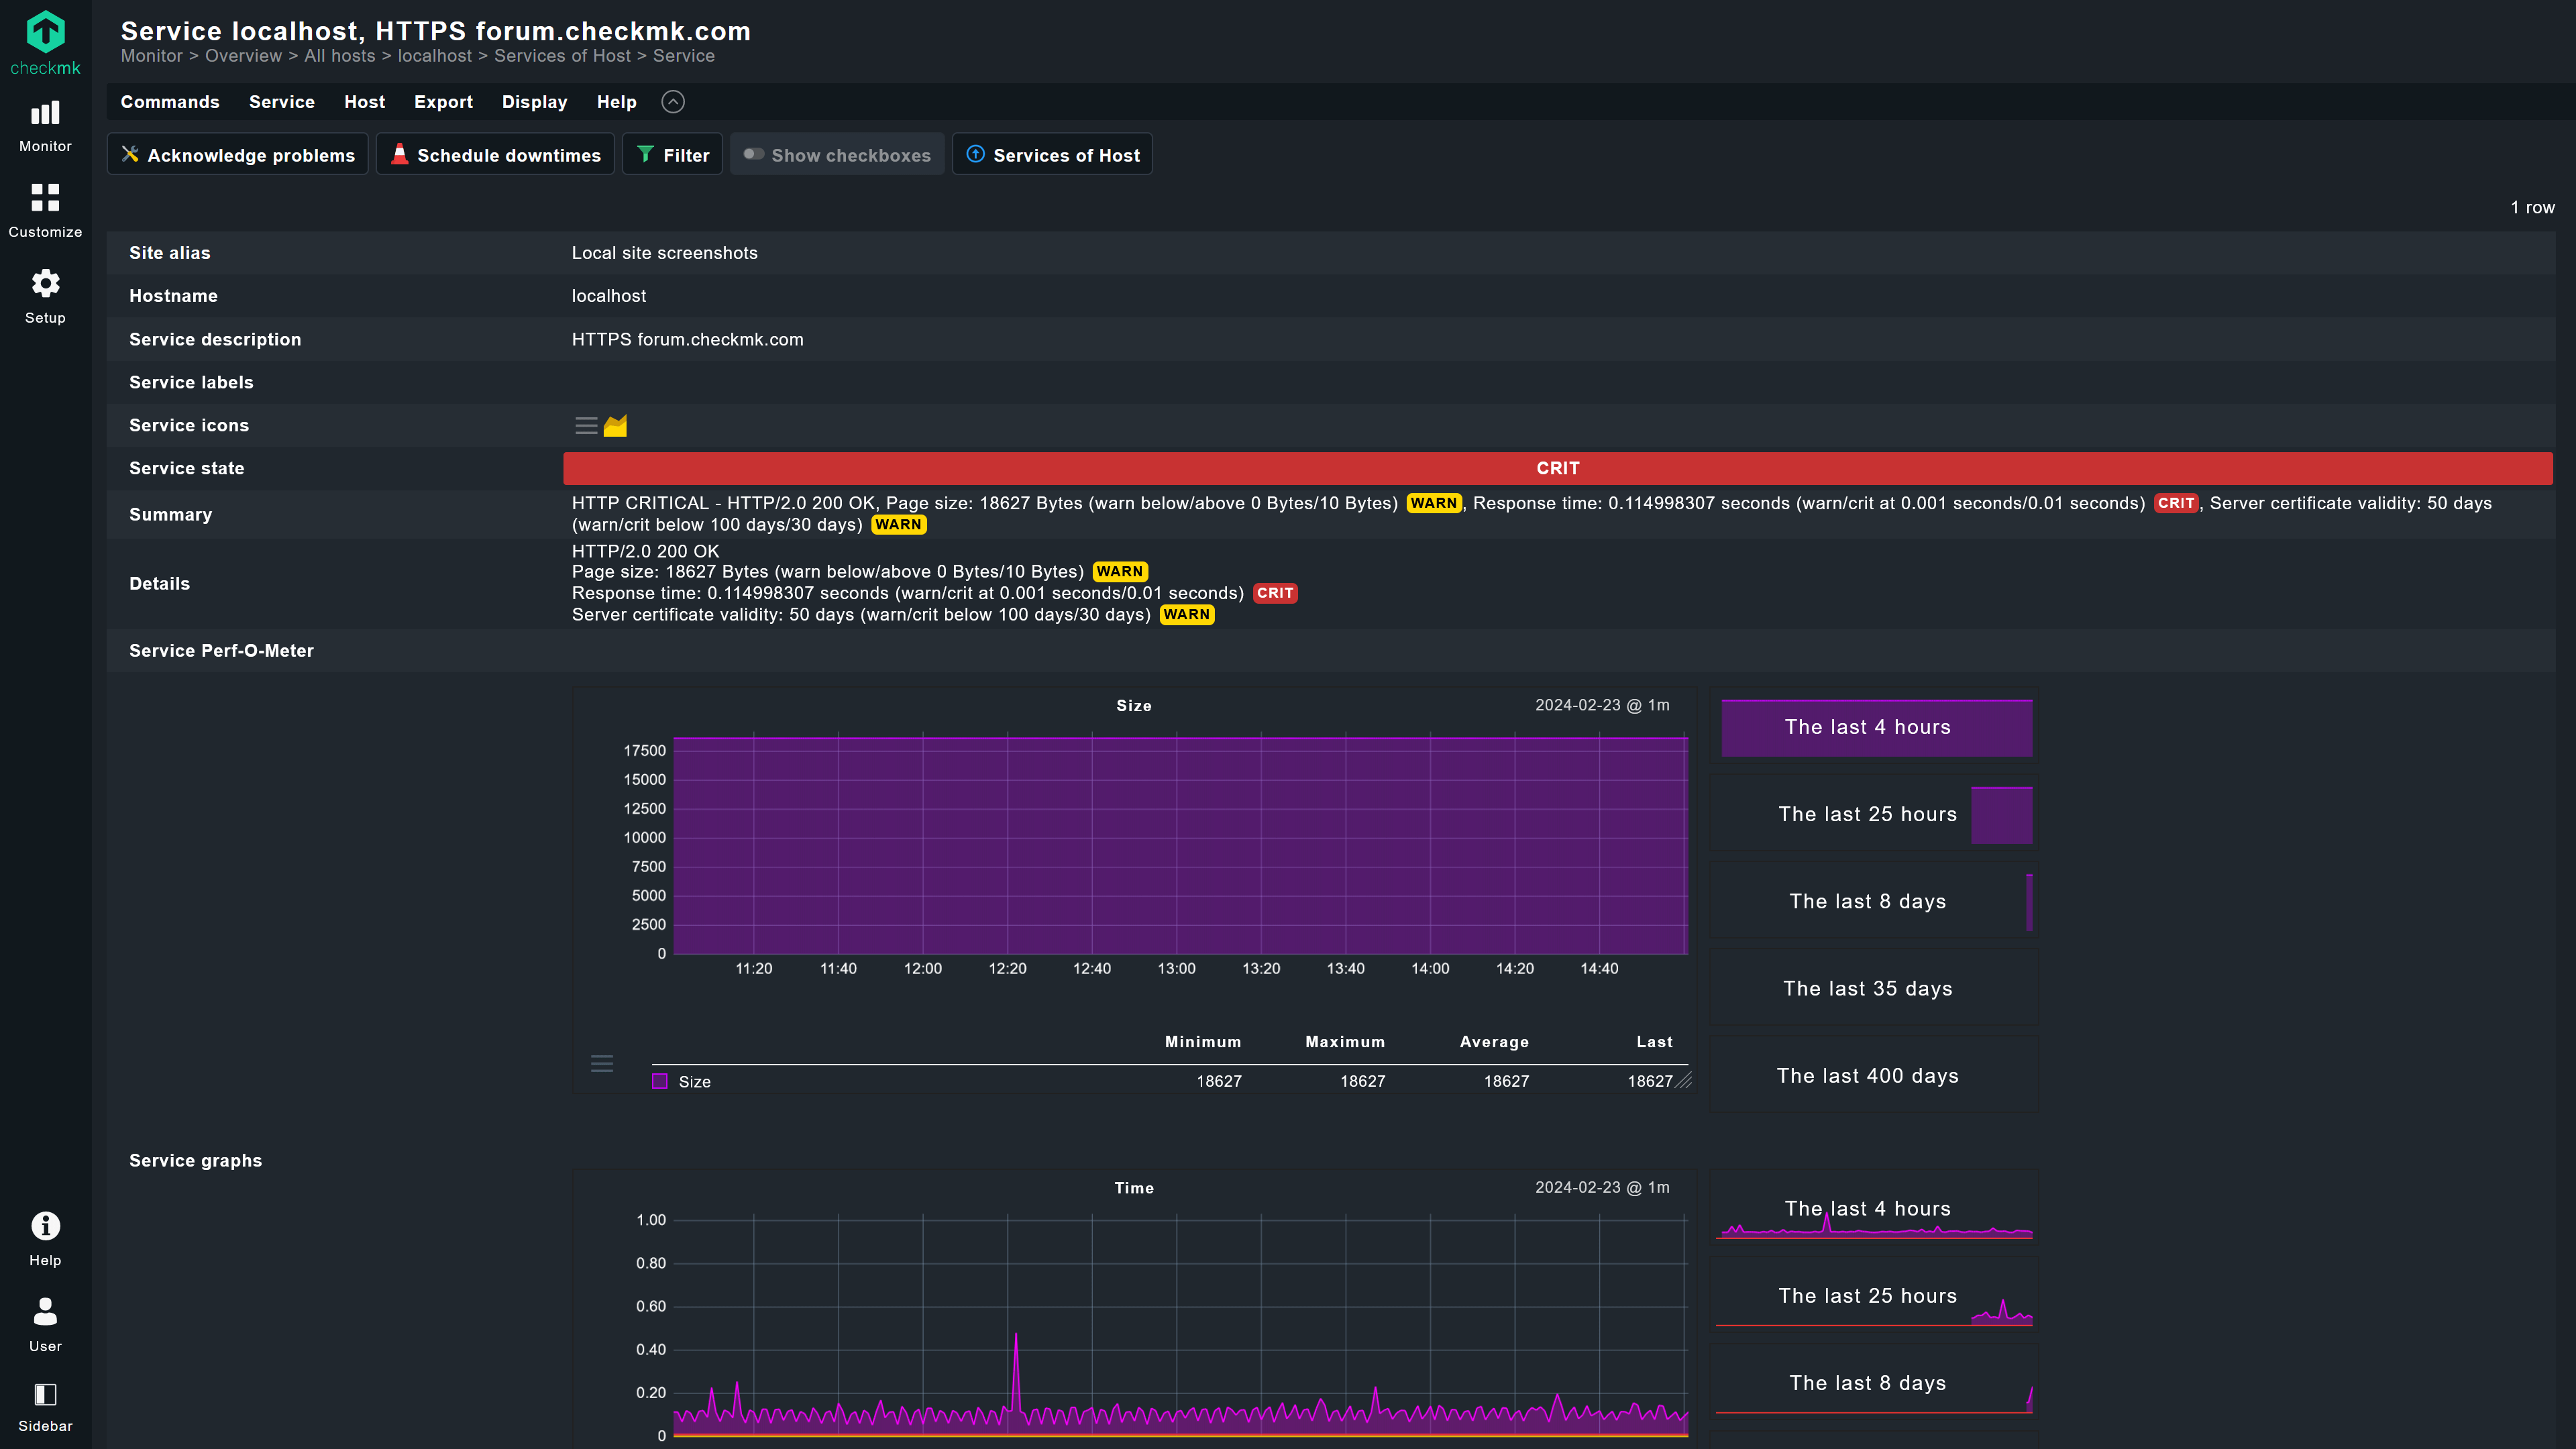Open the User menu
Image resolution: width=2576 pixels, height=1449 pixels.
(x=45, y=1324)
